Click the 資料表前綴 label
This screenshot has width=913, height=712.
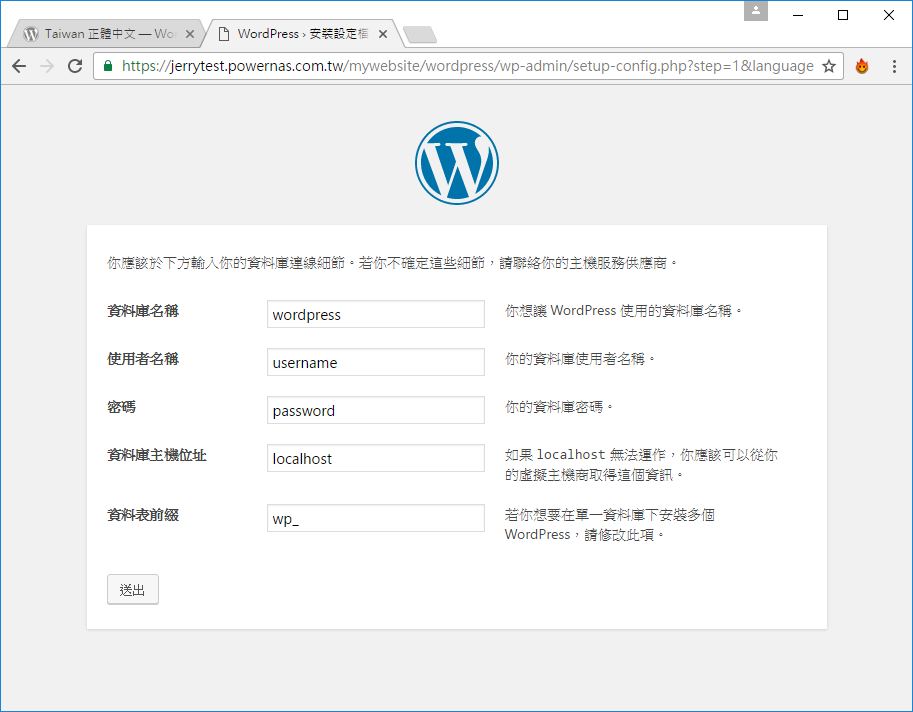click(x=143, y=515)
